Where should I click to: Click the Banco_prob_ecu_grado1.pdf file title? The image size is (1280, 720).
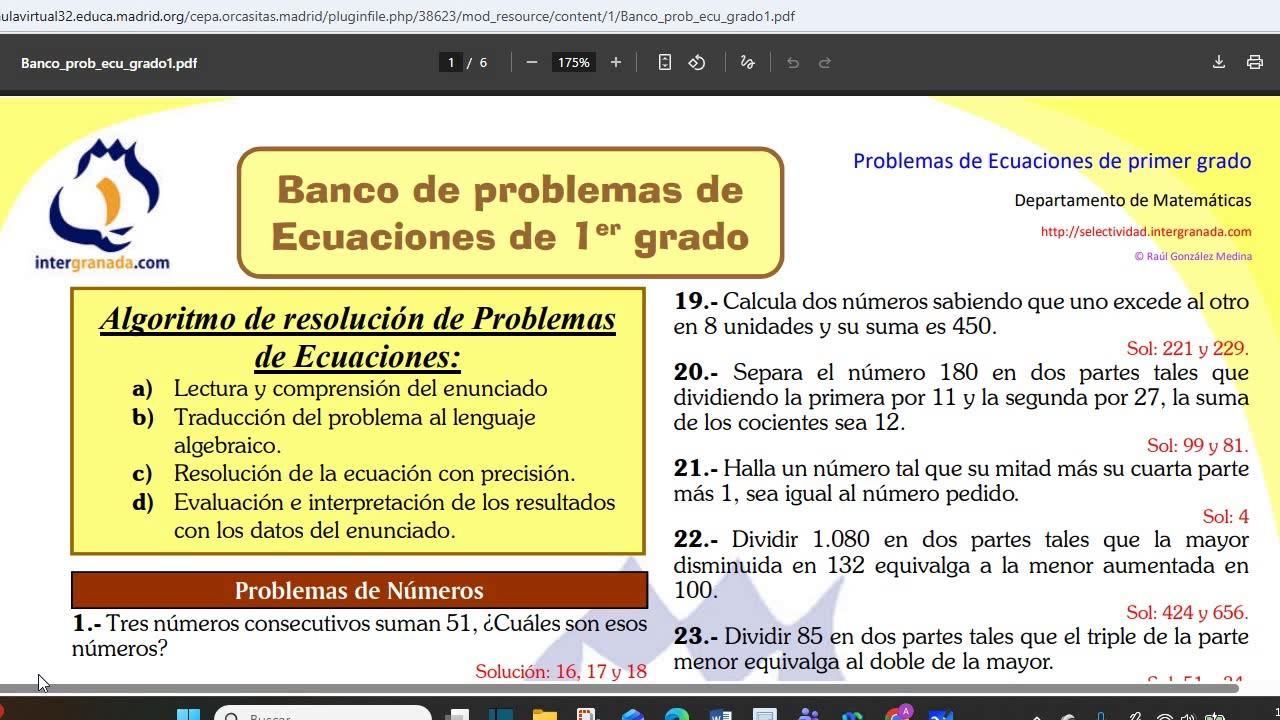point(109,63)
